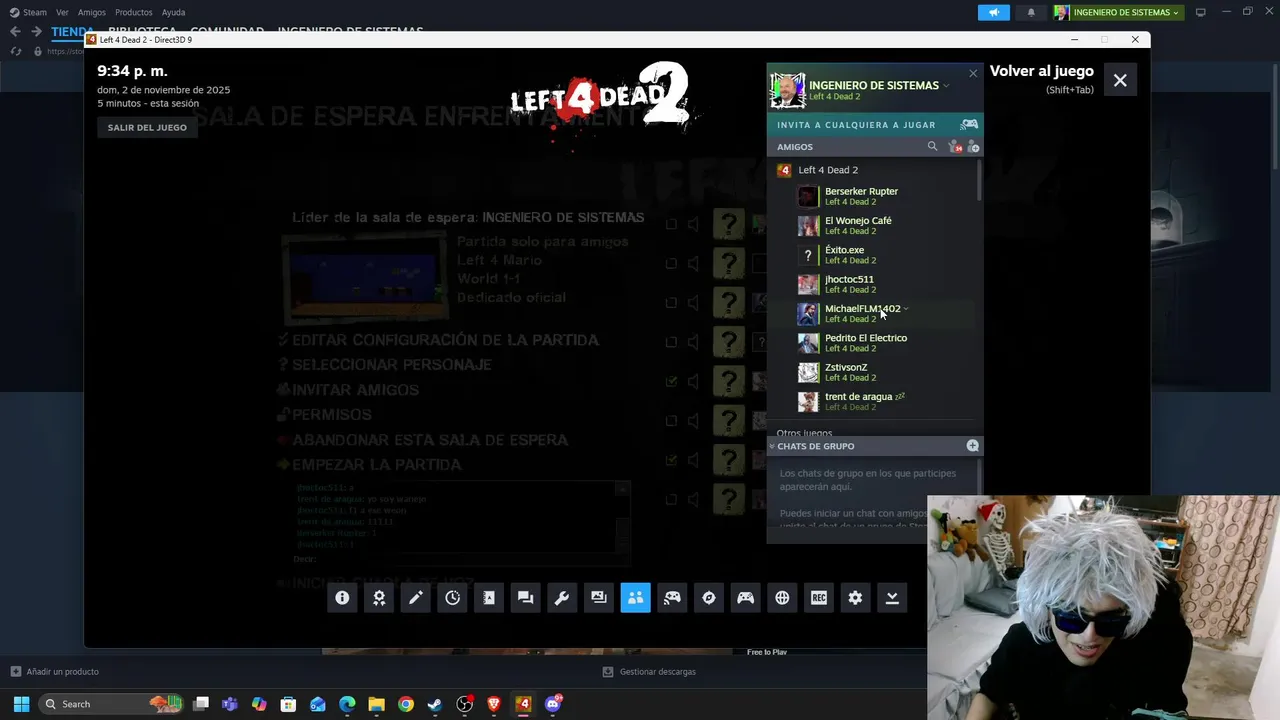Open the notes pencil icon in overlay toolbar

pyautogui.click(x=416, y=598)
